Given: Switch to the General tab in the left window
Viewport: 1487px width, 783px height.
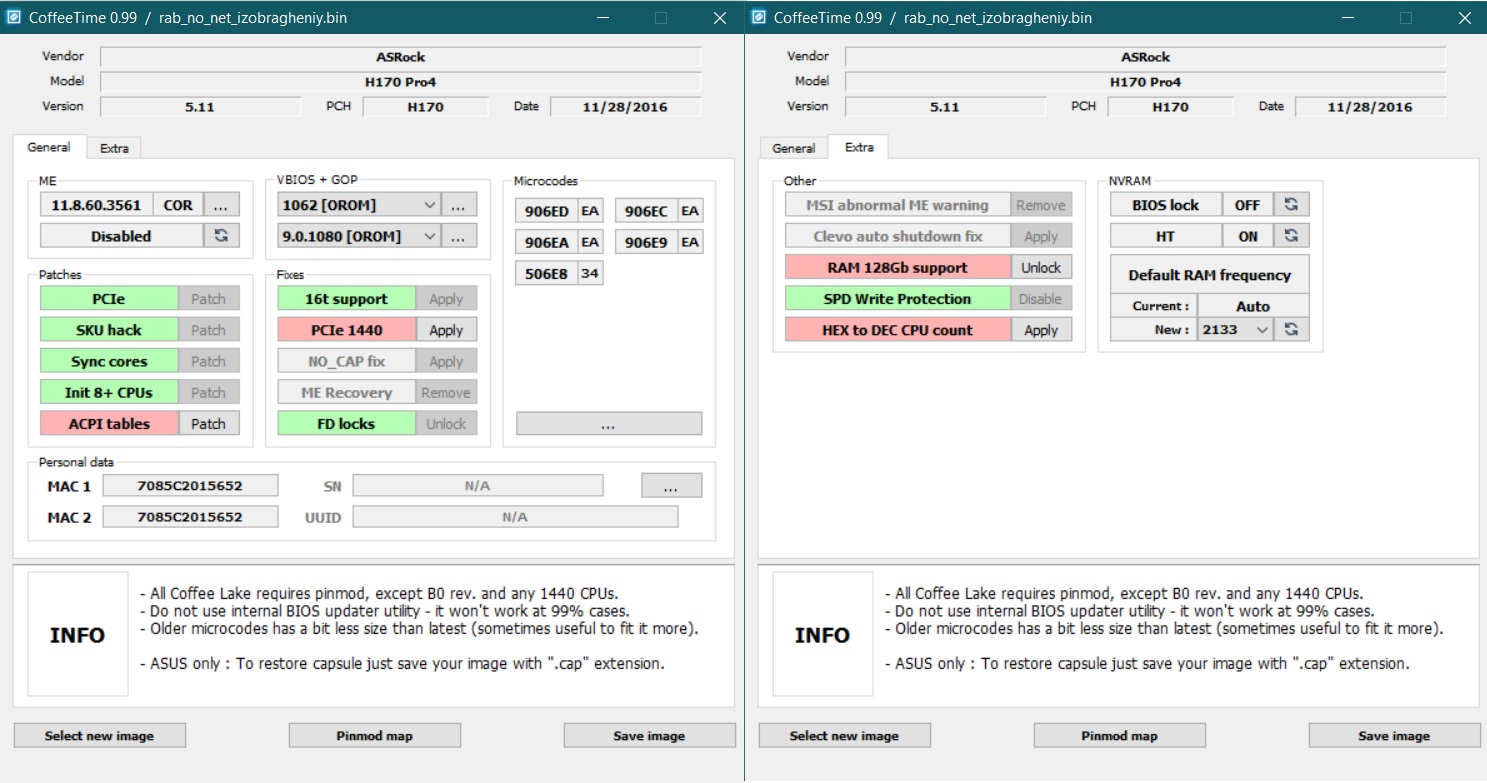Looking at the screenshot, I should click(x=49, y=147).
